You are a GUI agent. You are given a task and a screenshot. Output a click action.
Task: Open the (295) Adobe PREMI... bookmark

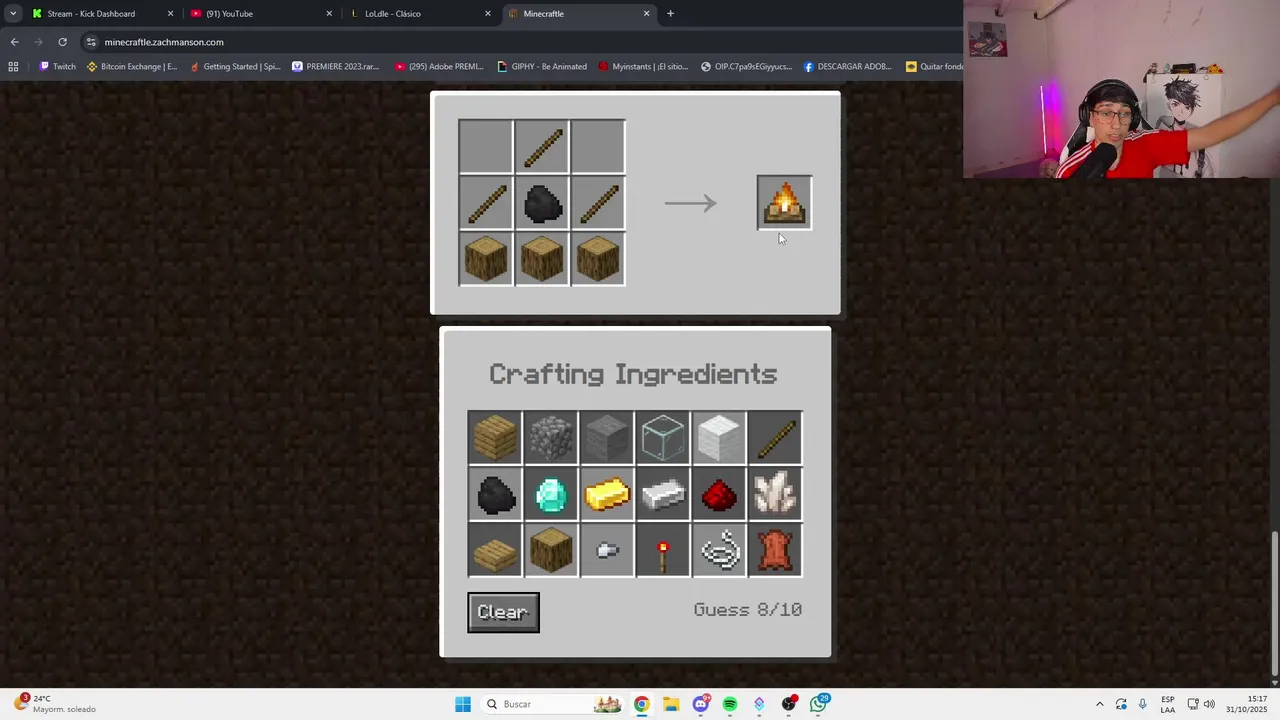tap(439, 67)
